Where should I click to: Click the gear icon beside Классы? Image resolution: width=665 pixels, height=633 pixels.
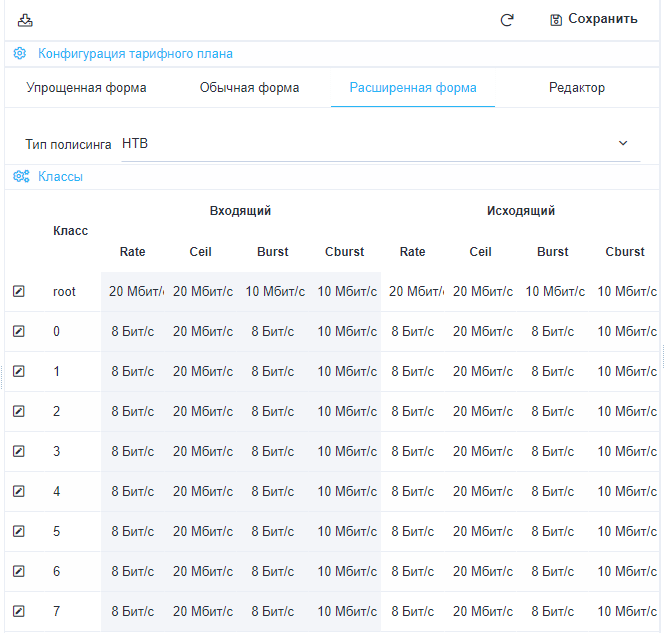[20, 177]
